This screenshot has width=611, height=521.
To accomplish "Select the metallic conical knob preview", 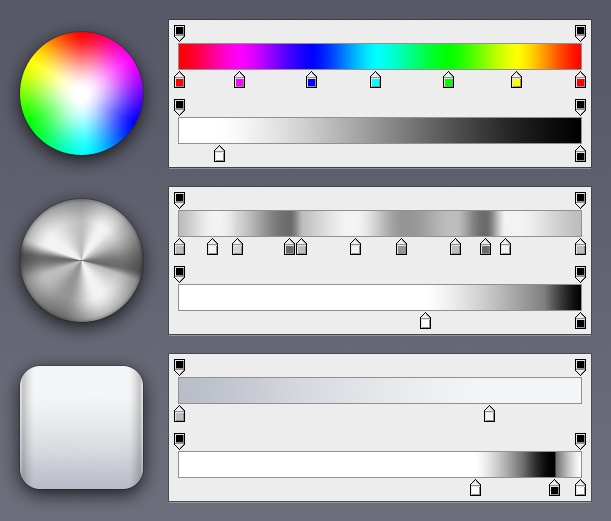I will coord(81,260).
